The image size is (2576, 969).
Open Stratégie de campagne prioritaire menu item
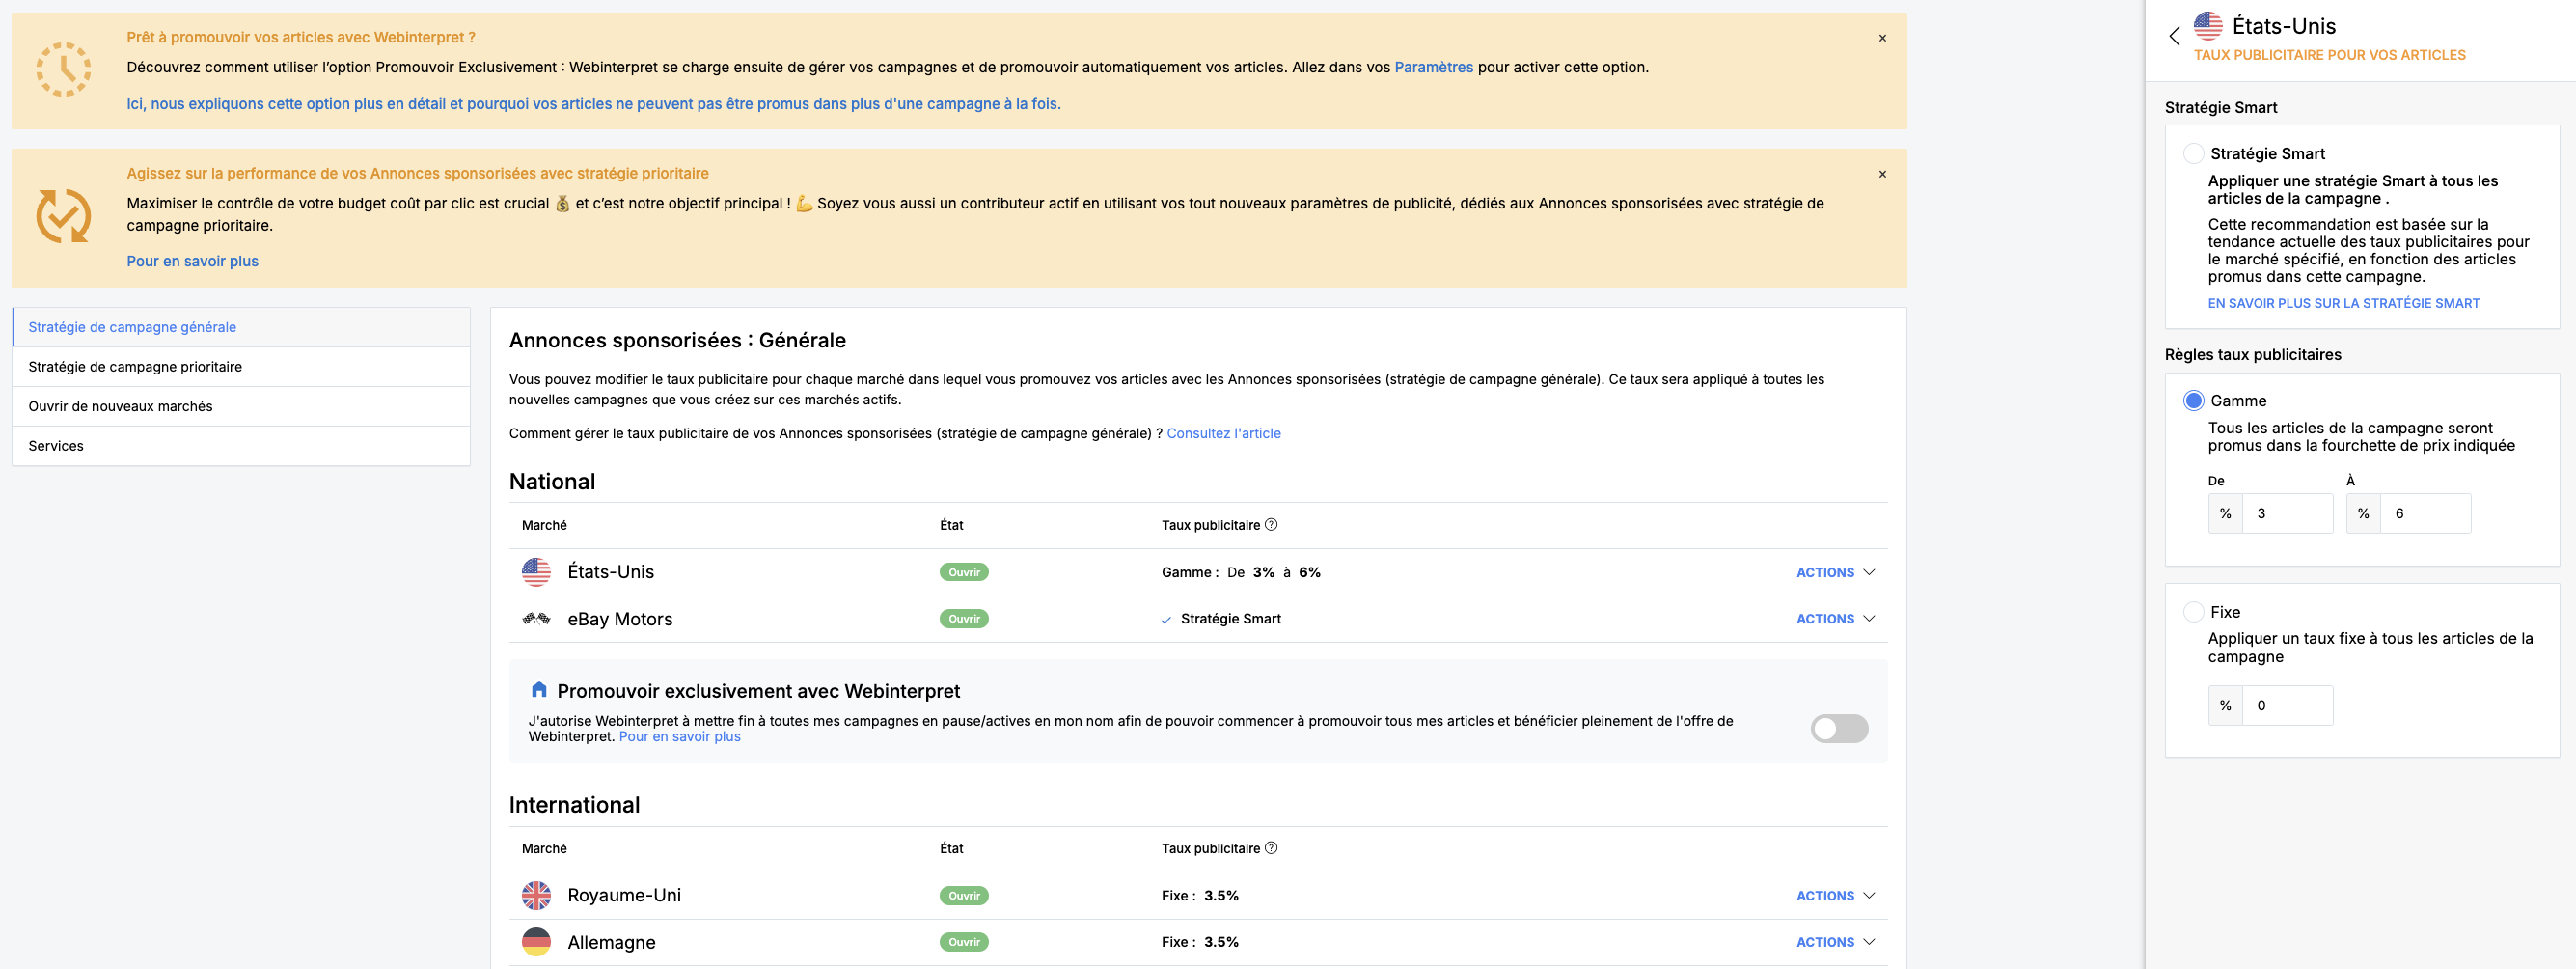[x=135, y=367]
